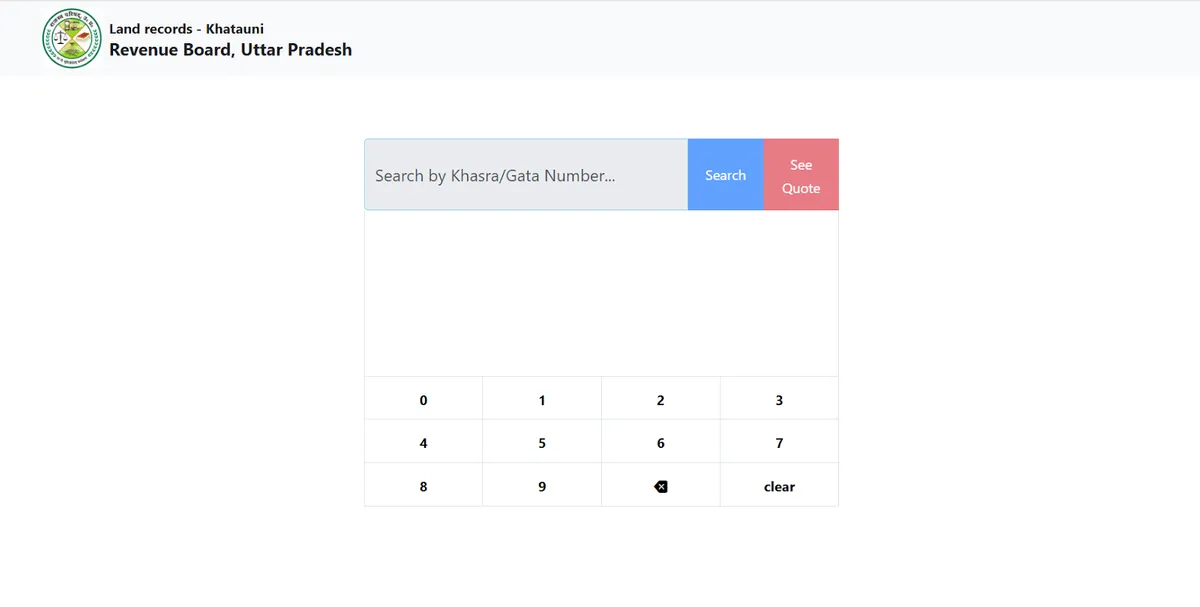The width and height of the screenshot is (1200, 607).
Task: Click the Khasra/Gata Number search field
Action: tap(526, 175)
